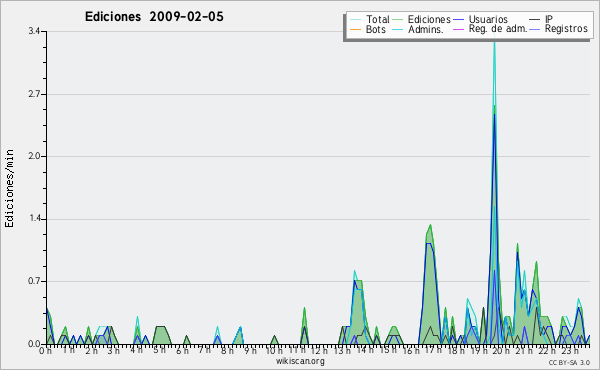Click the Total legend color line
The height and width of the screenshot is (370, 600).
[355, 20]
